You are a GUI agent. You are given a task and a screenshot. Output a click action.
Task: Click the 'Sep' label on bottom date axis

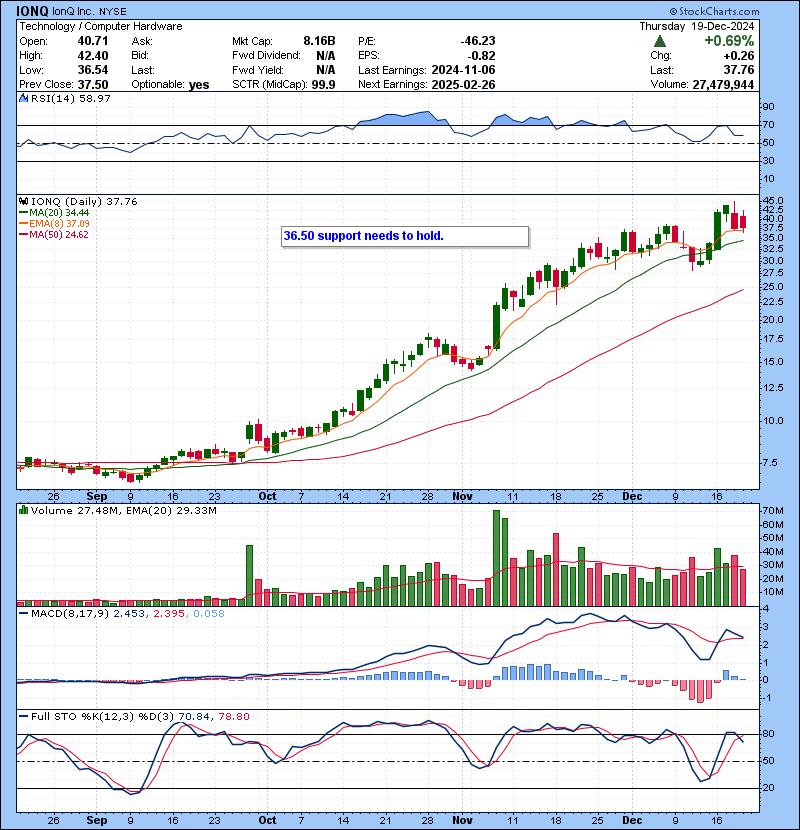pos(97,820)
